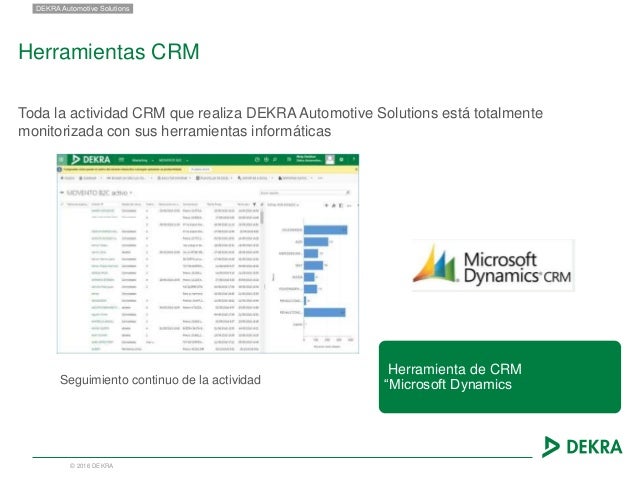Click the DEKRA logo in the CRM header
The width and height of the screenshot is (638, 479).
(91, 160)
